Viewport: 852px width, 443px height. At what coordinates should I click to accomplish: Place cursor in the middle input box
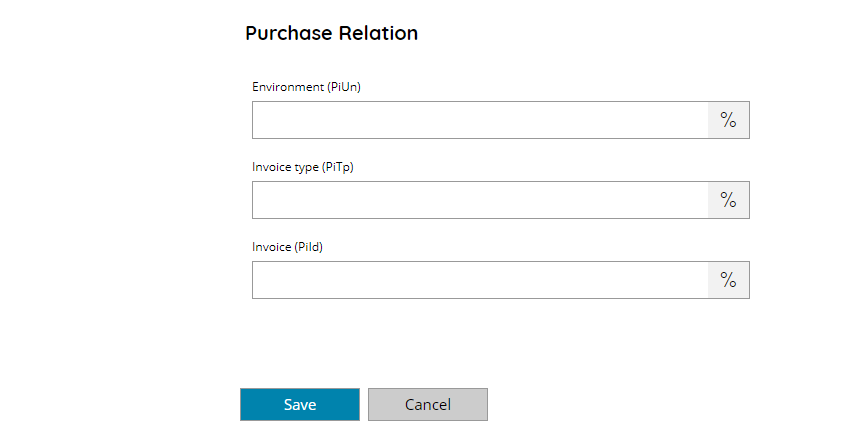point(480,200)
